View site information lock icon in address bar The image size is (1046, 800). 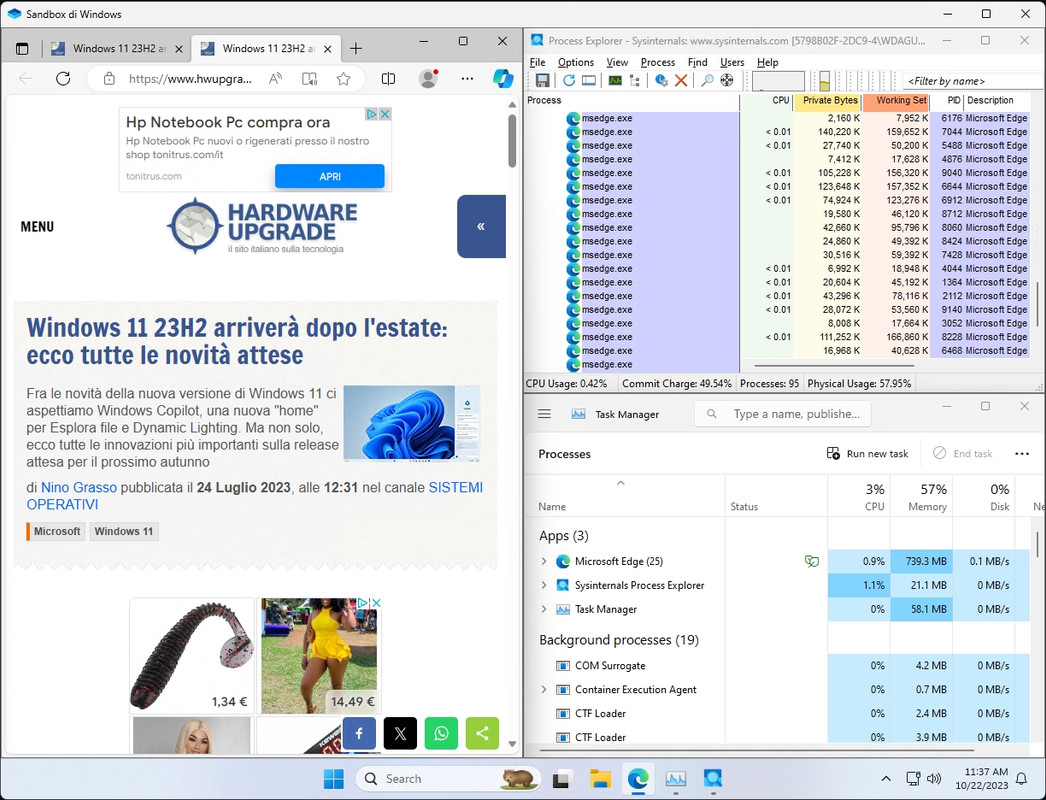click(109, 79)
